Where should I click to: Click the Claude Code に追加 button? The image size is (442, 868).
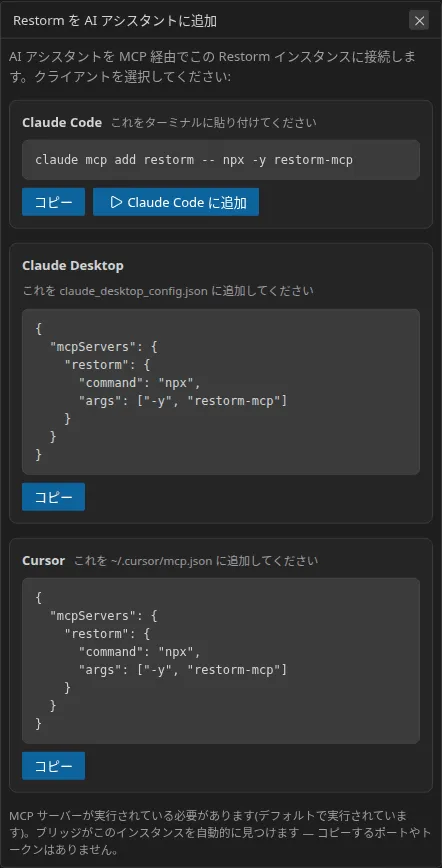(x=176, y=202)
